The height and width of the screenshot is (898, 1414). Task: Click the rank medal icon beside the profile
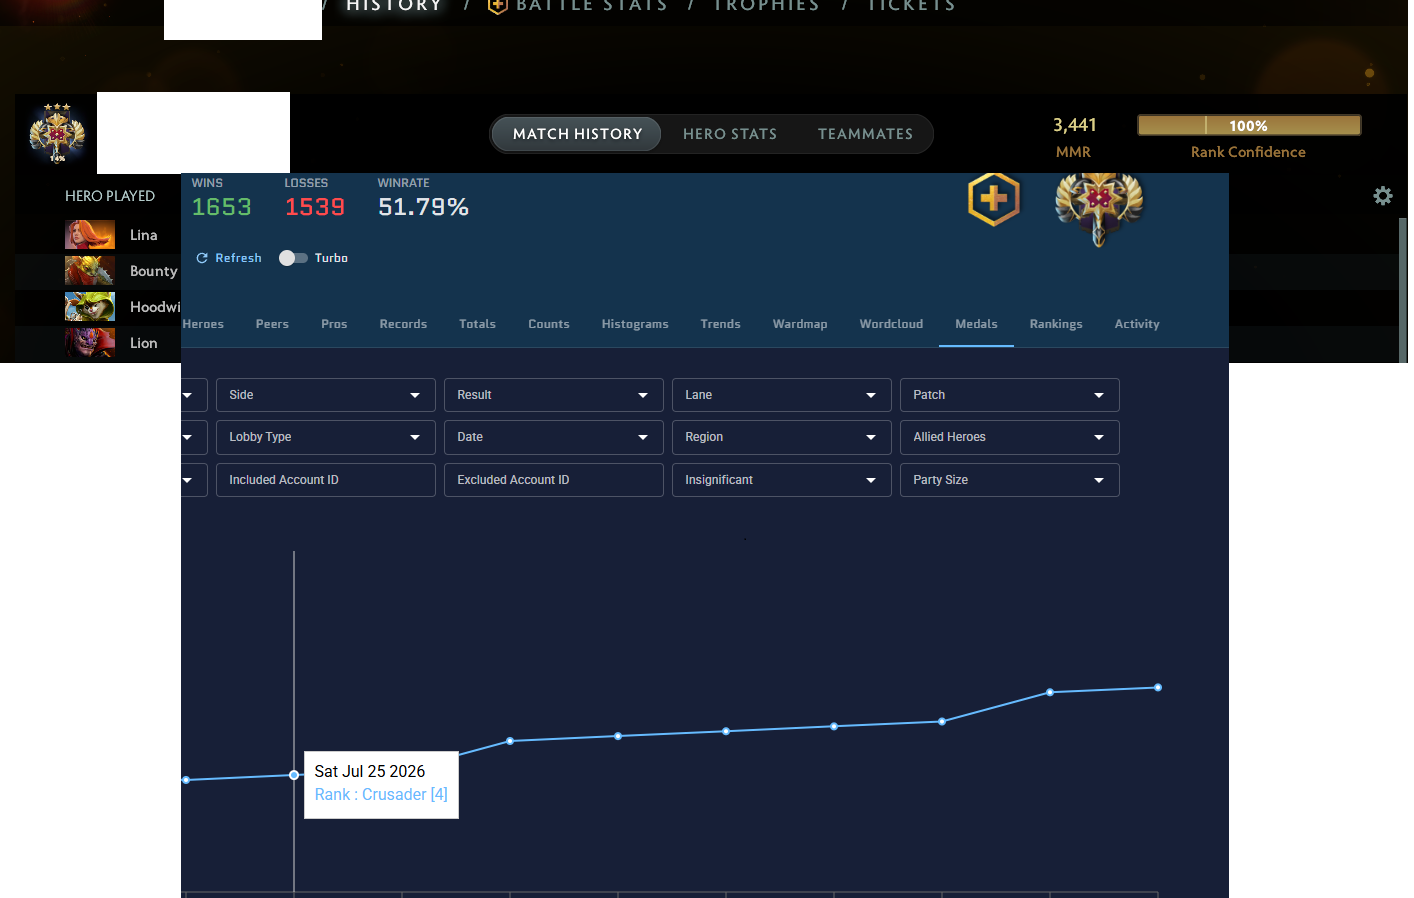pos(57,133)
